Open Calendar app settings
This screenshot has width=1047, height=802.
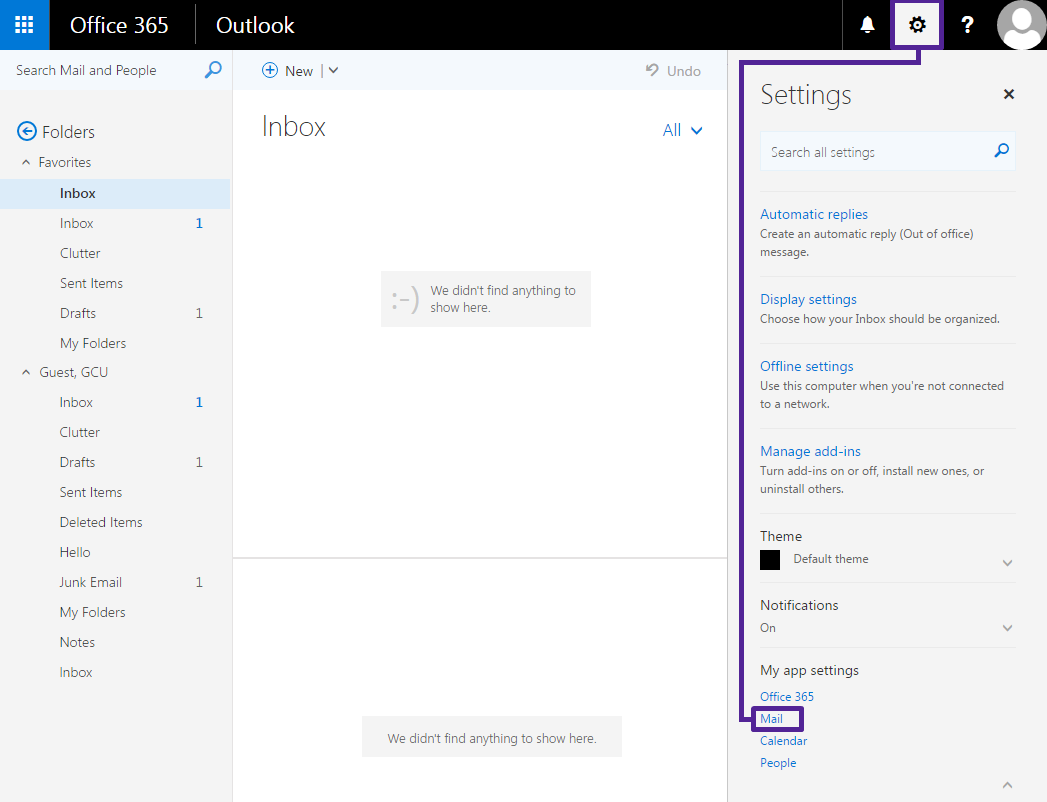(x=783, y=741)
